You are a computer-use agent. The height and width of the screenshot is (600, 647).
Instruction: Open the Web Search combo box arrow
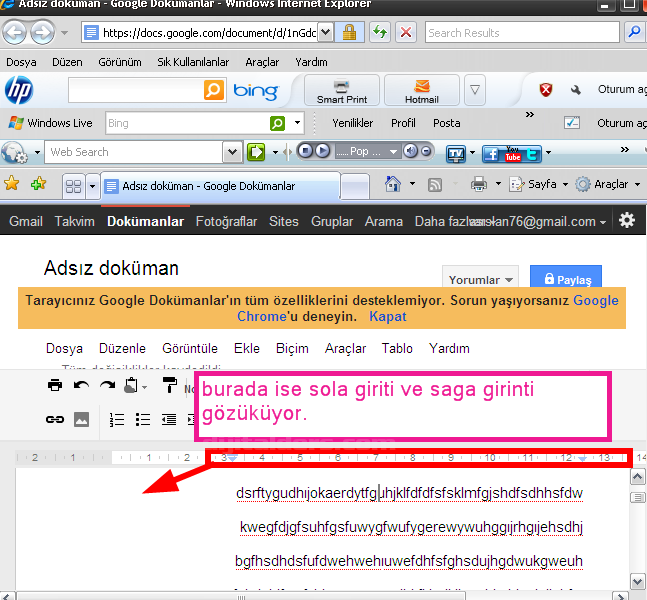pyautogui.click(x=232, y=152)
